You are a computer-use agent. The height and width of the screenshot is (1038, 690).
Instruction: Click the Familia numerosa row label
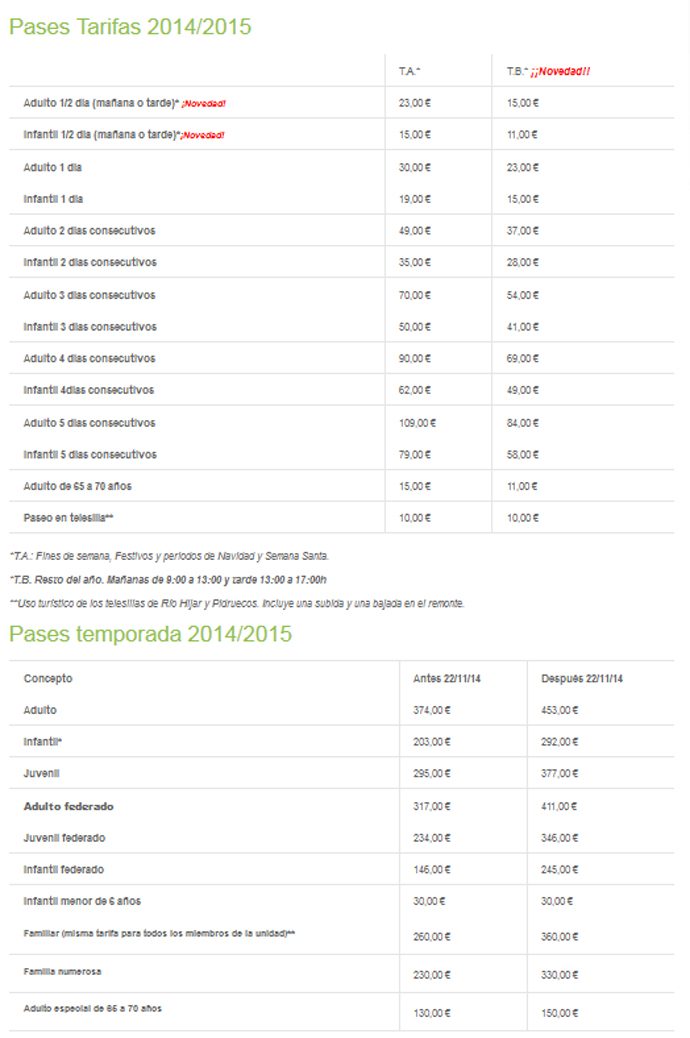point(62,971)
